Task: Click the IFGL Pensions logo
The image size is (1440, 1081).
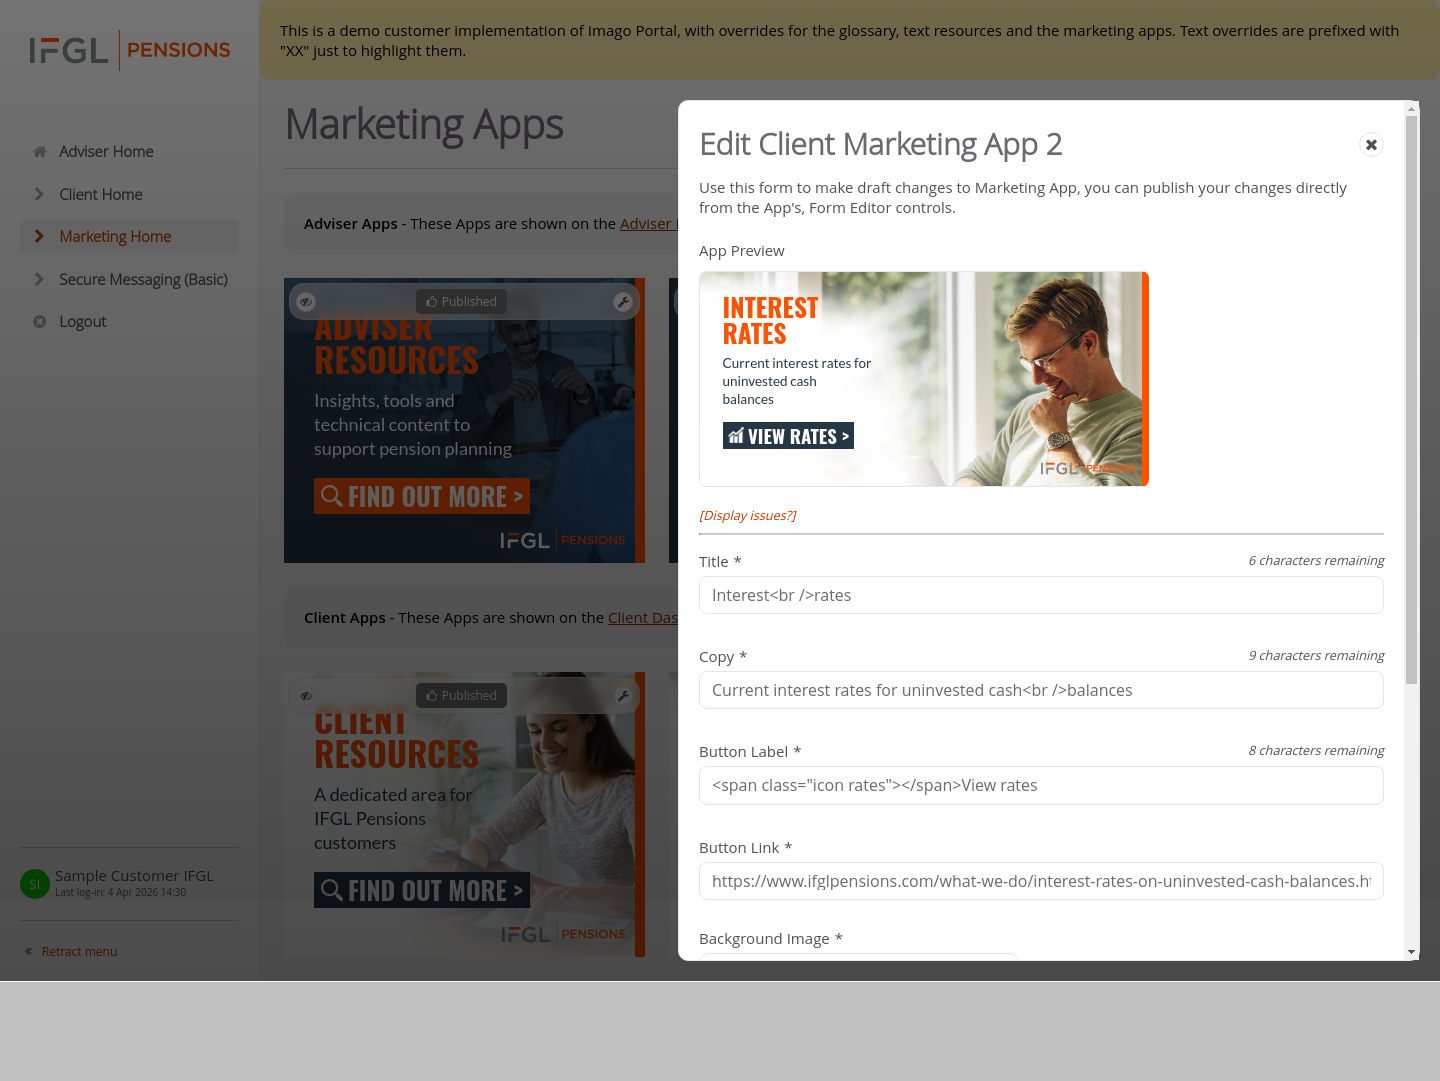Action: tap(130, 50)
